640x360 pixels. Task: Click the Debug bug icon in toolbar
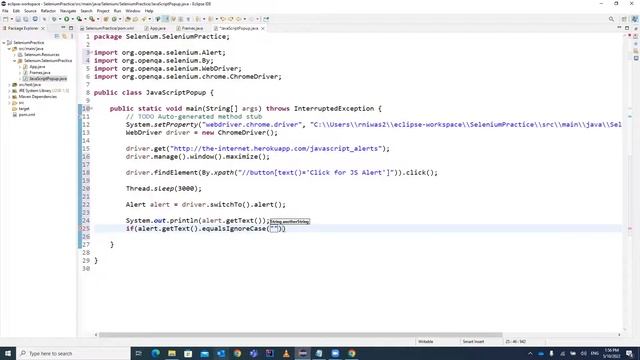(x=54, y=19)
